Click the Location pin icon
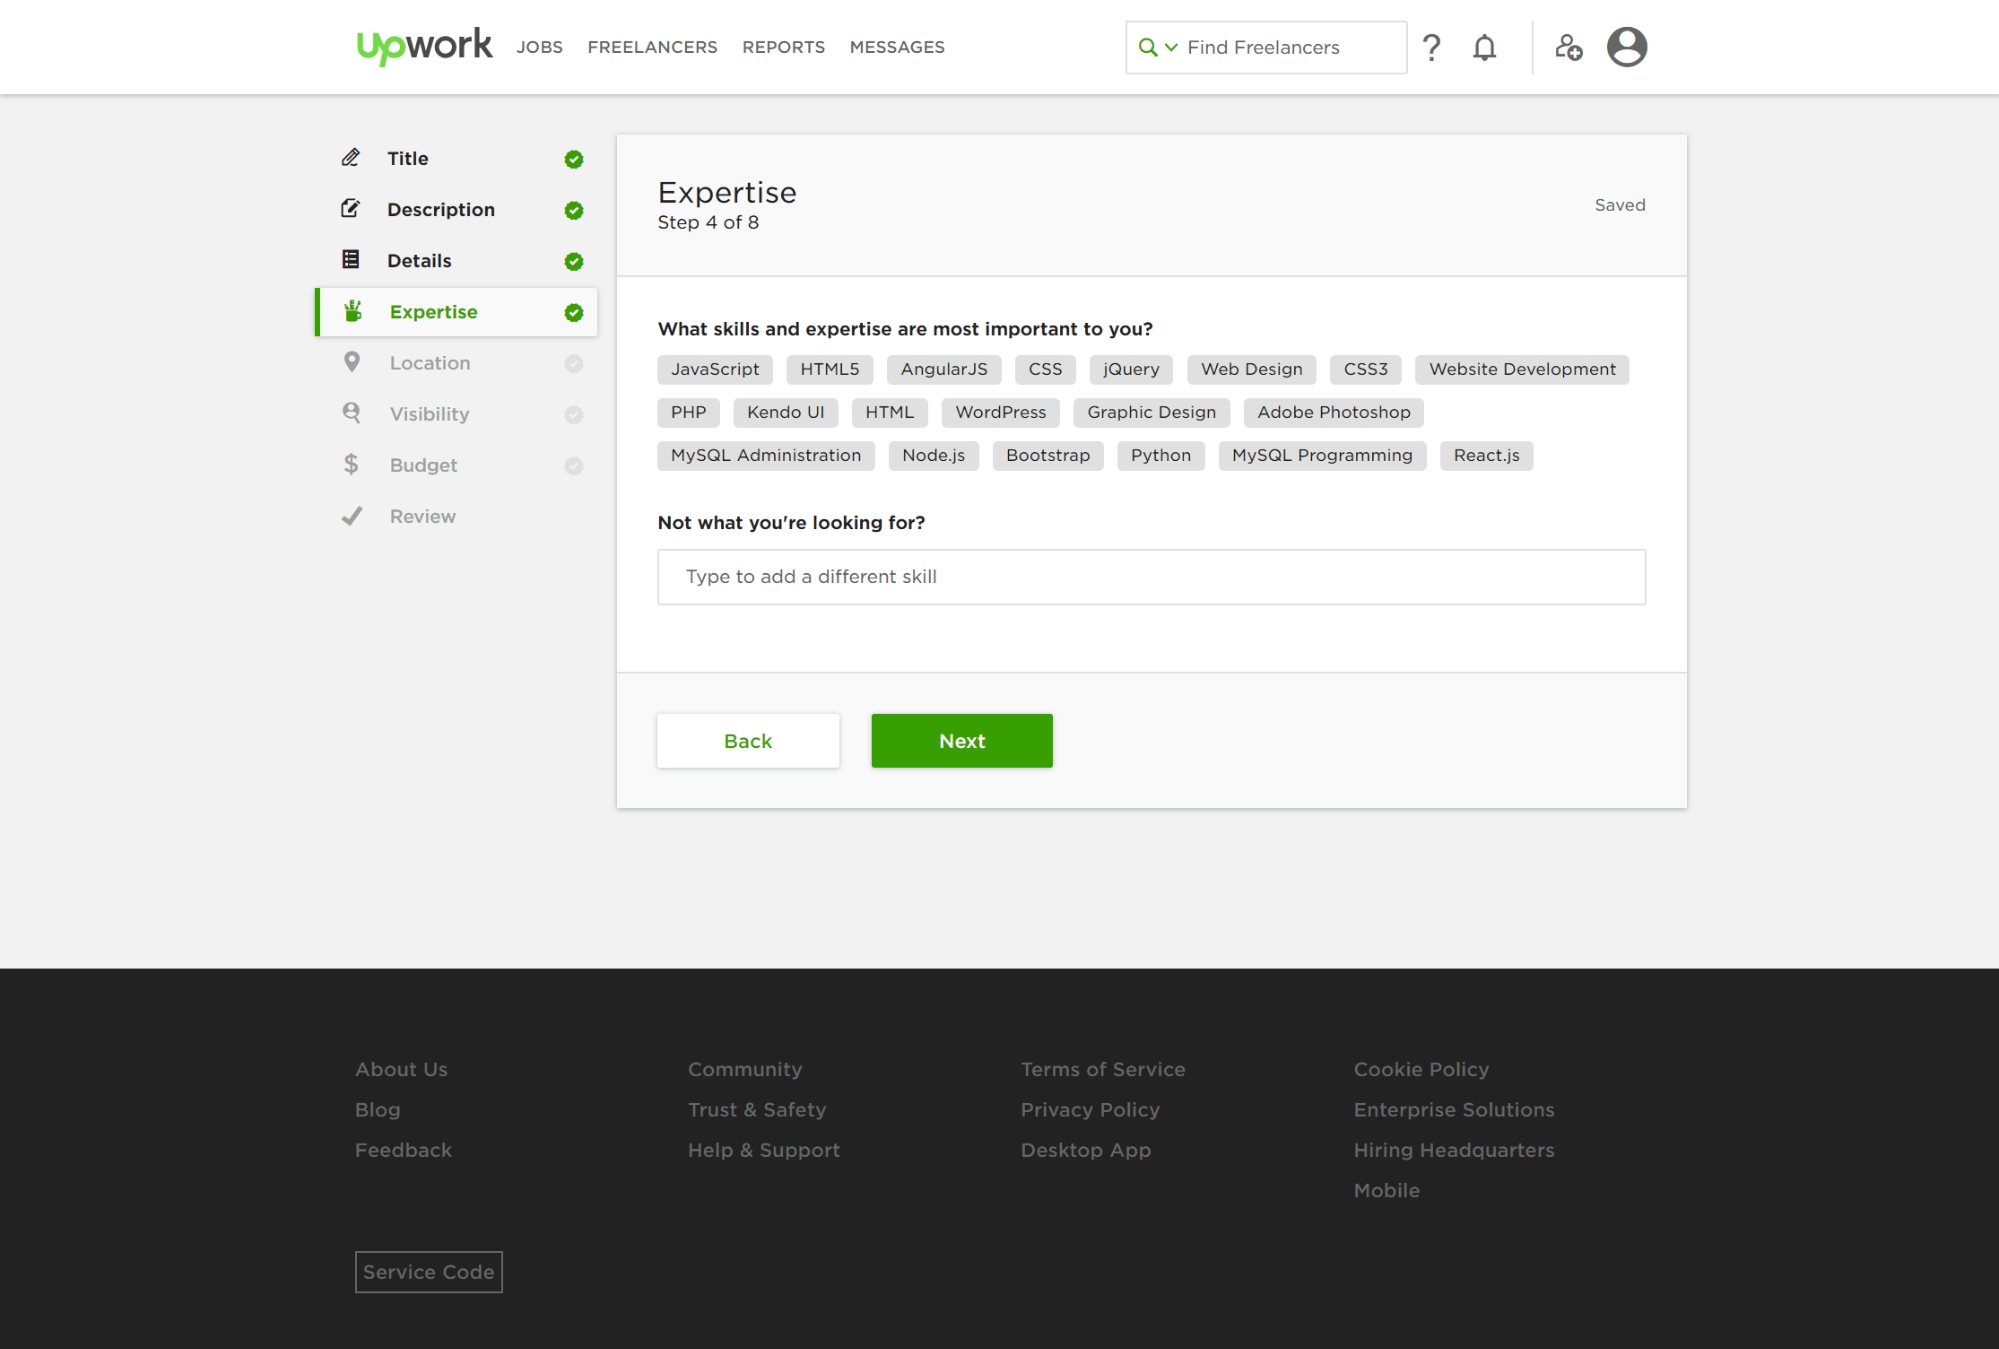 [352, 362]
